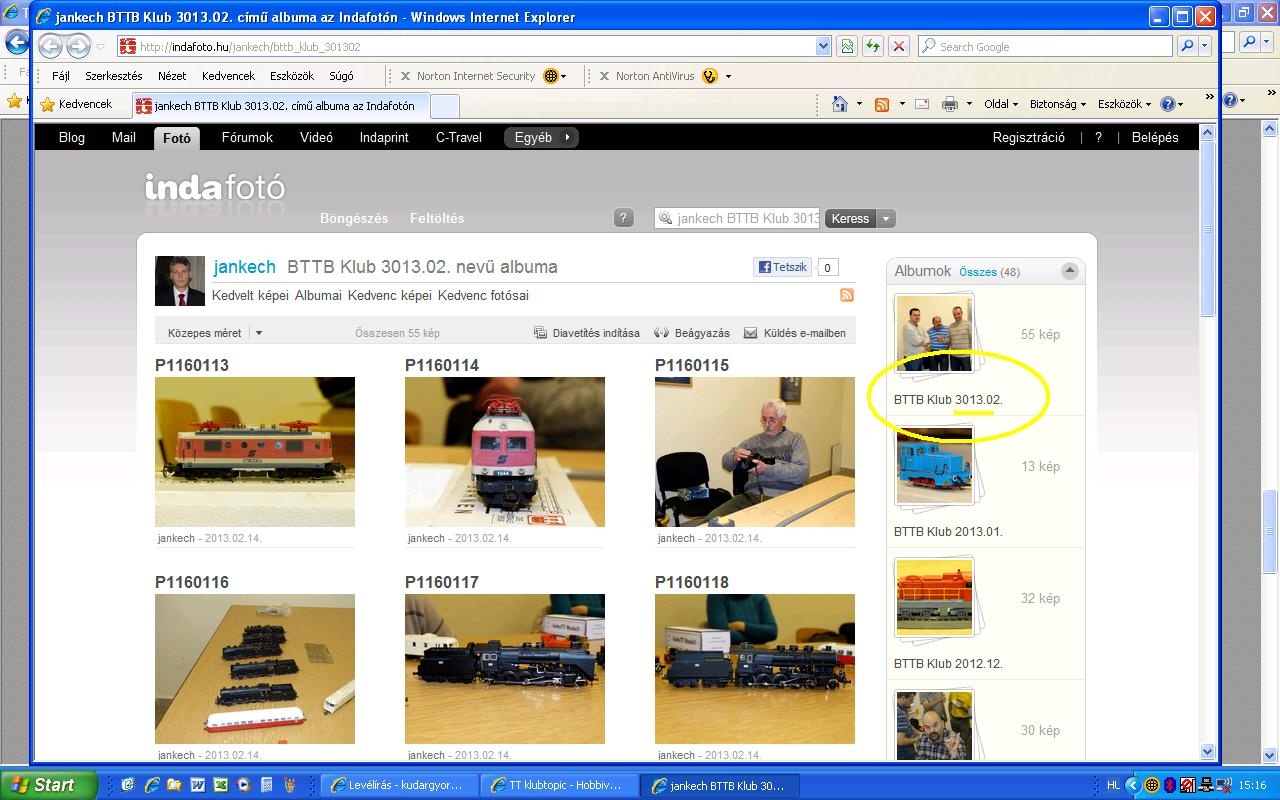
Task: Open the Nézet menu
Action: point(172,76)
